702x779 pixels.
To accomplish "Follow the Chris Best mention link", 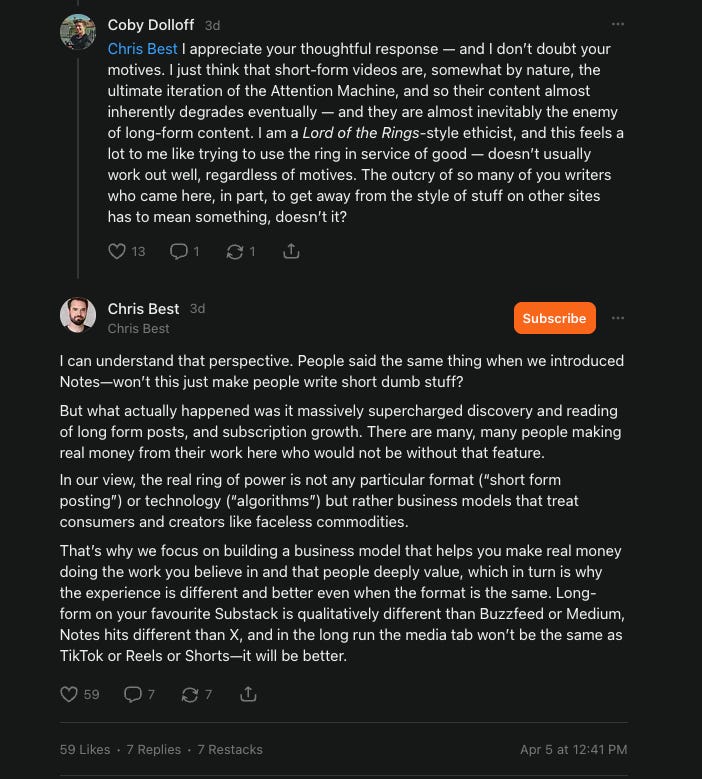I will 142,49.
